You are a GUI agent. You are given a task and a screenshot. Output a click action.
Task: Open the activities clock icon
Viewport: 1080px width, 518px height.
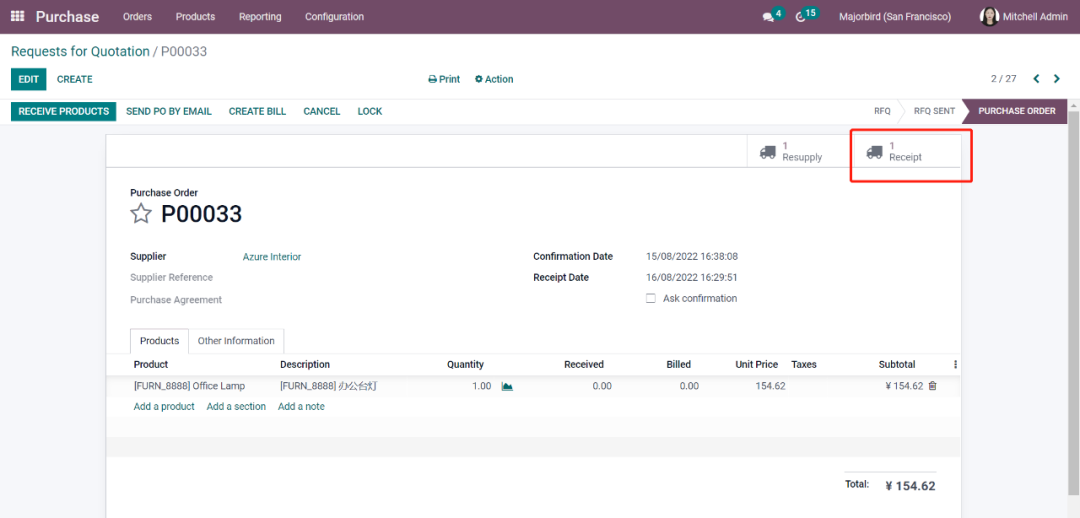tap(801, 17)
